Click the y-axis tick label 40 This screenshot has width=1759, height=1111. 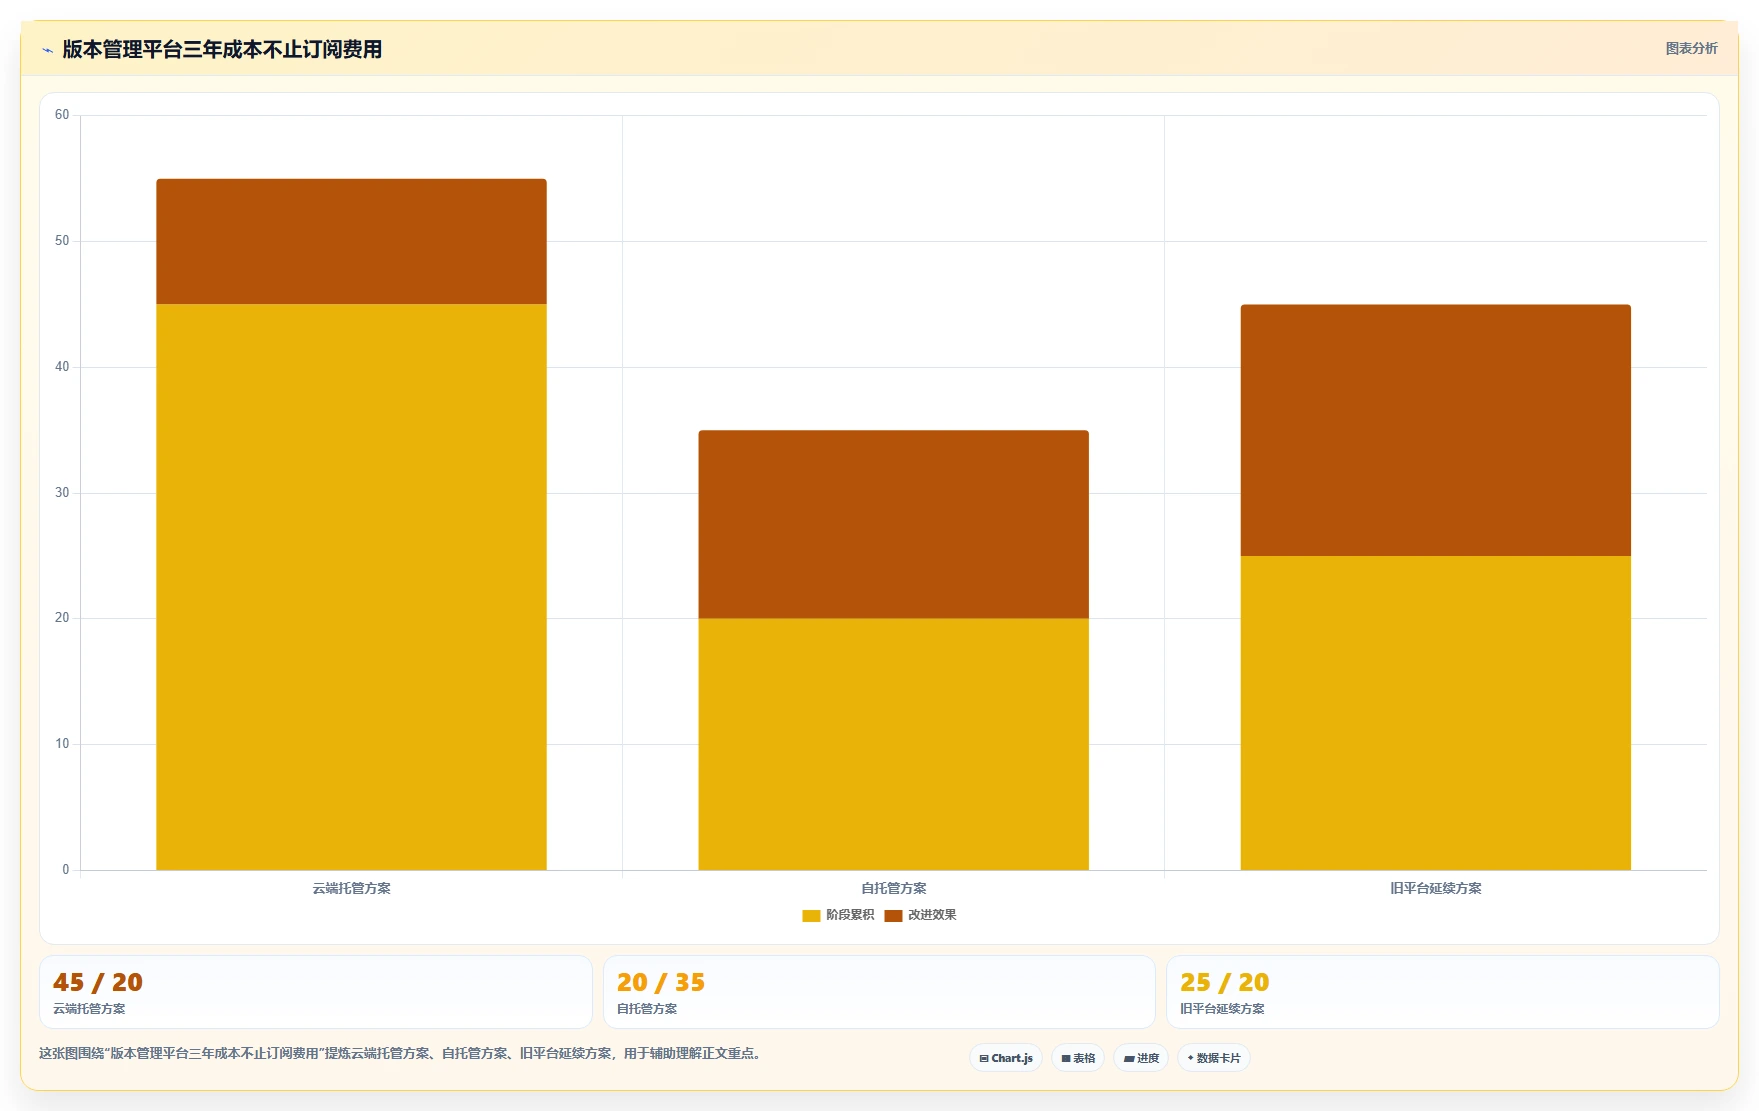[x=62, y=367]
